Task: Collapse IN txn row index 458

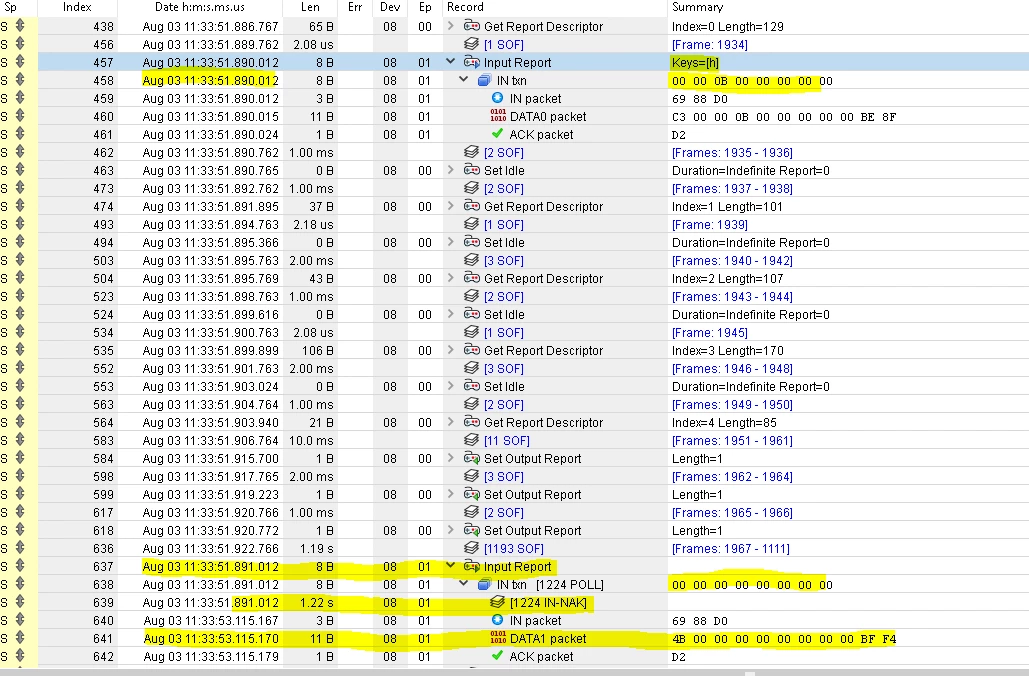Action: click(x=464, y=80)
